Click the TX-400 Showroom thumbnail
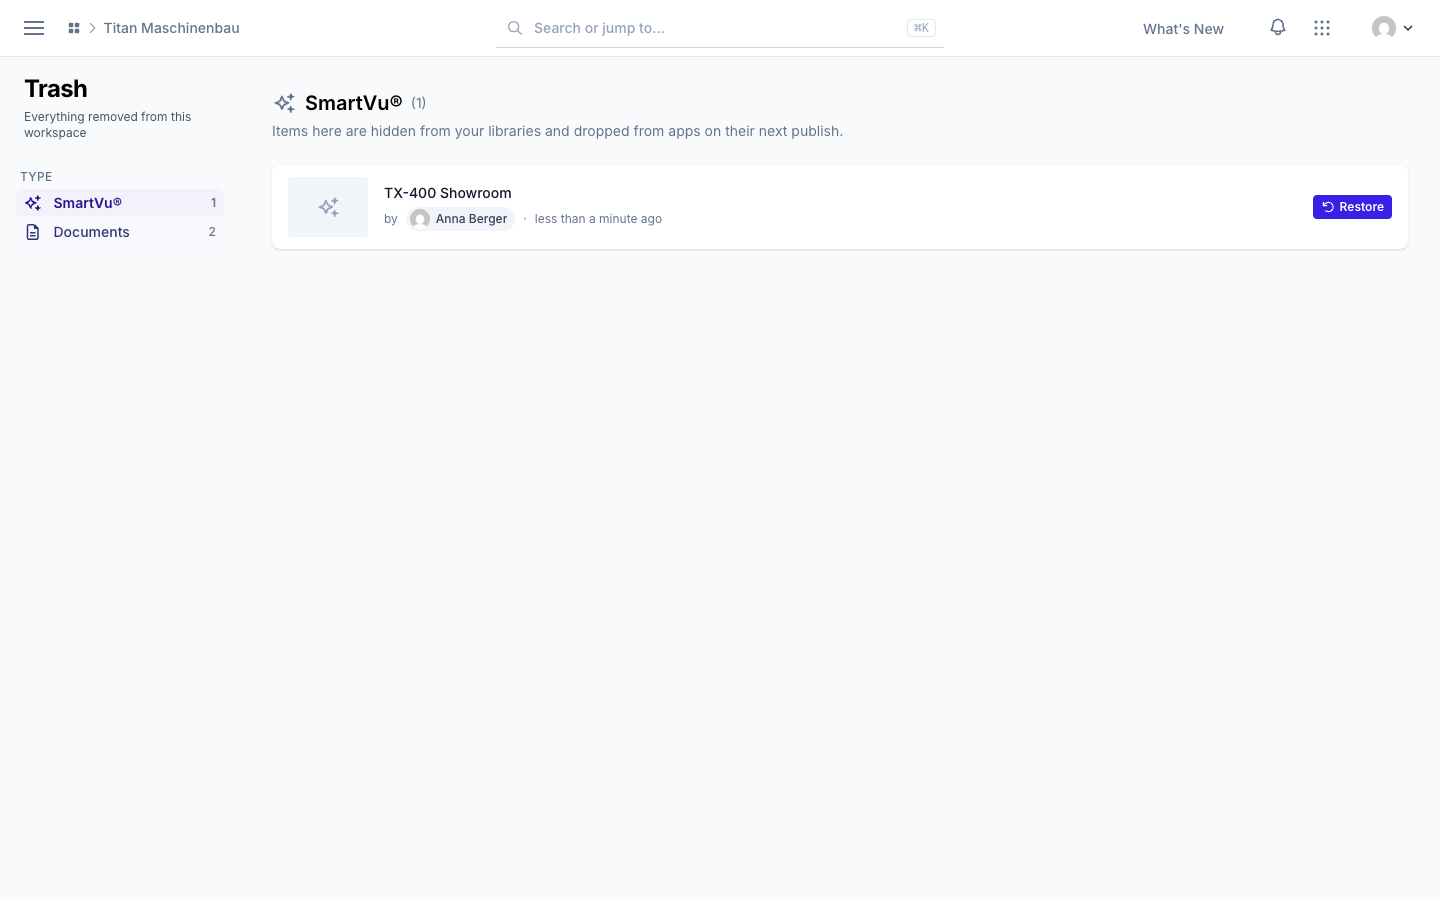 point(328,207)
